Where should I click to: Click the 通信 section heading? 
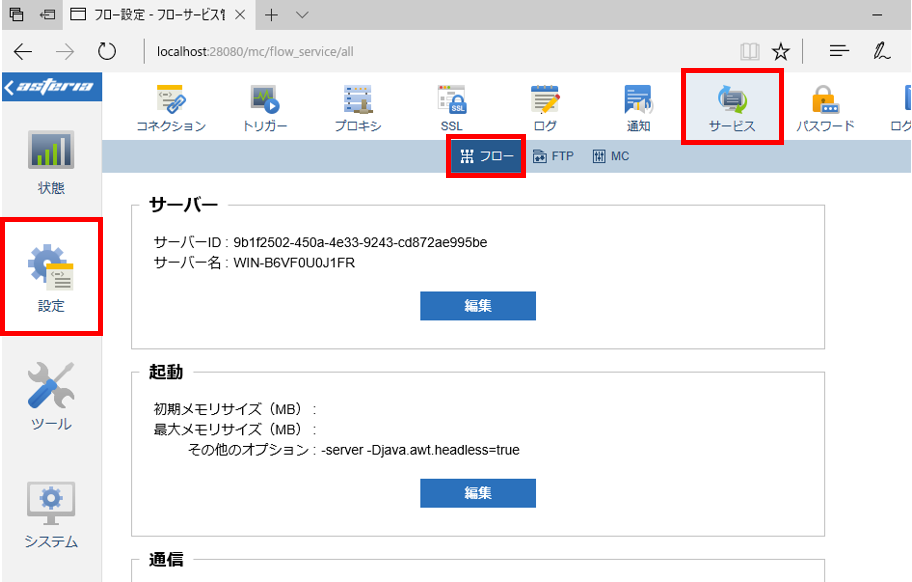(x=166, y=560)
